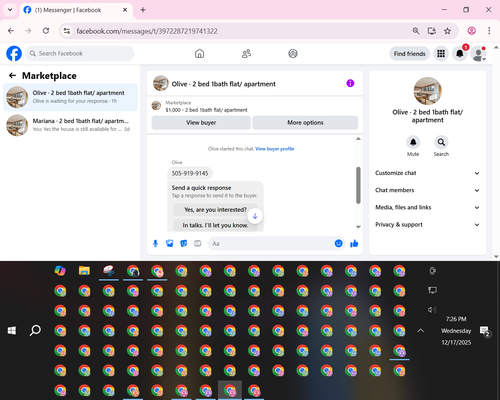Open the emoji picker in message box

(x=338, y=244)
